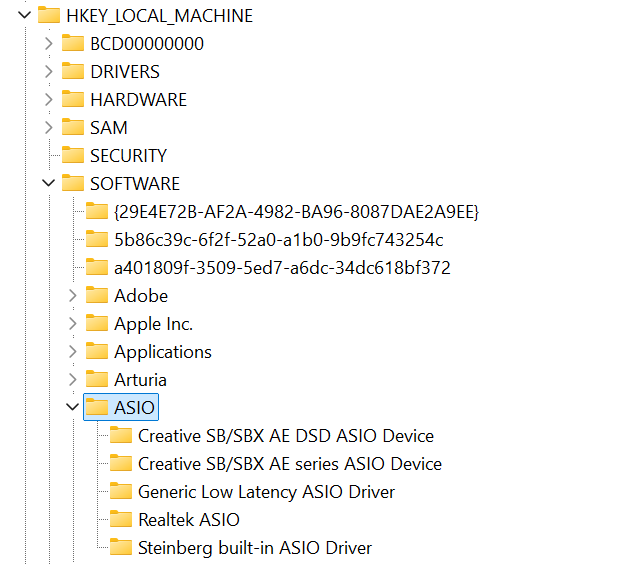Select Generic Low Latency ASIO Driver key
The image size is (628, 564).
coord(266,492)
